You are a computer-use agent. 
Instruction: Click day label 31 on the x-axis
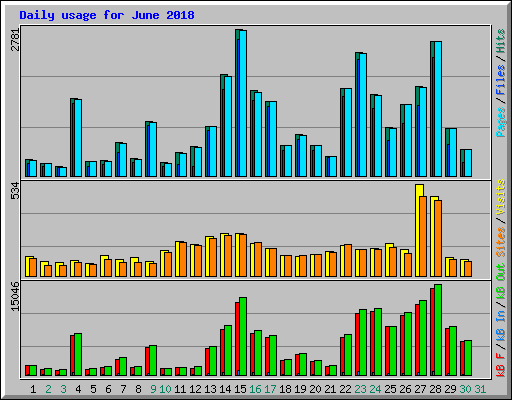click(480, 389)
